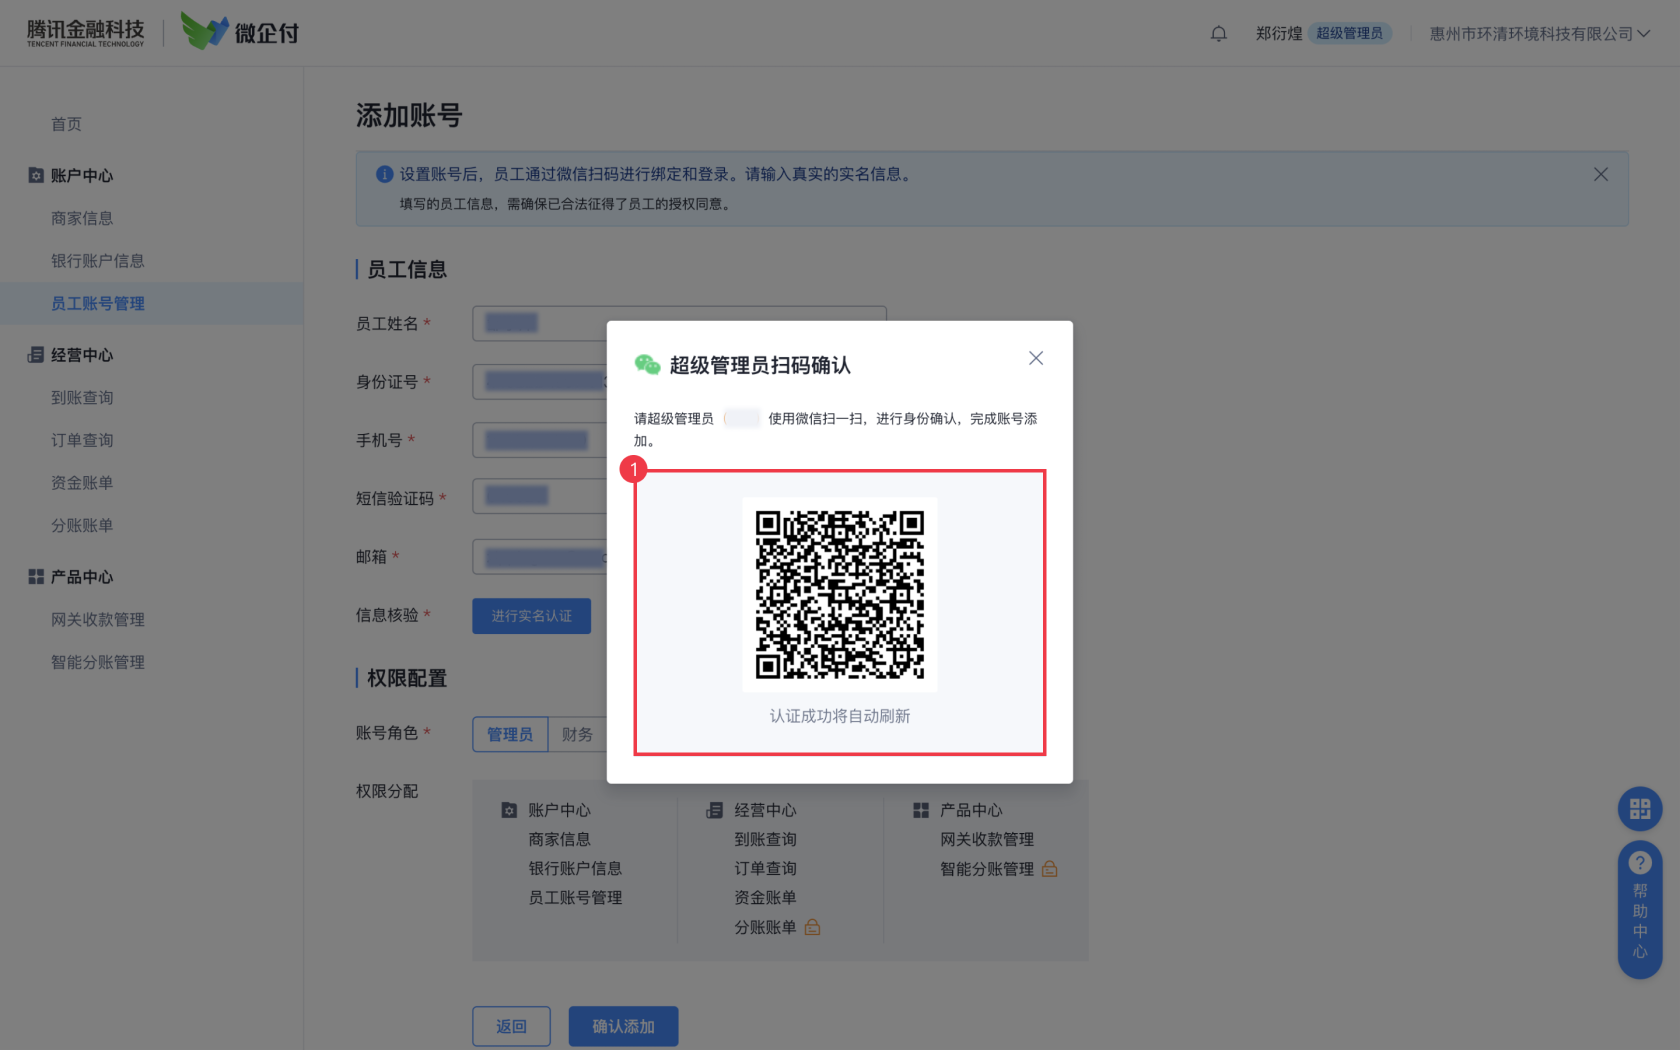The width and height of the screenshot is (1680, 1050).
Task: Click the lock icon beside 分账账单 permission
Action: (x=812, y=927)
